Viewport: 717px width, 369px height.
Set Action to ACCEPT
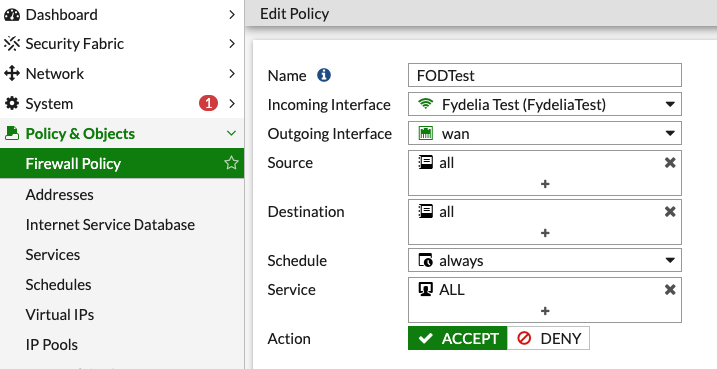[x=458, y=338]
